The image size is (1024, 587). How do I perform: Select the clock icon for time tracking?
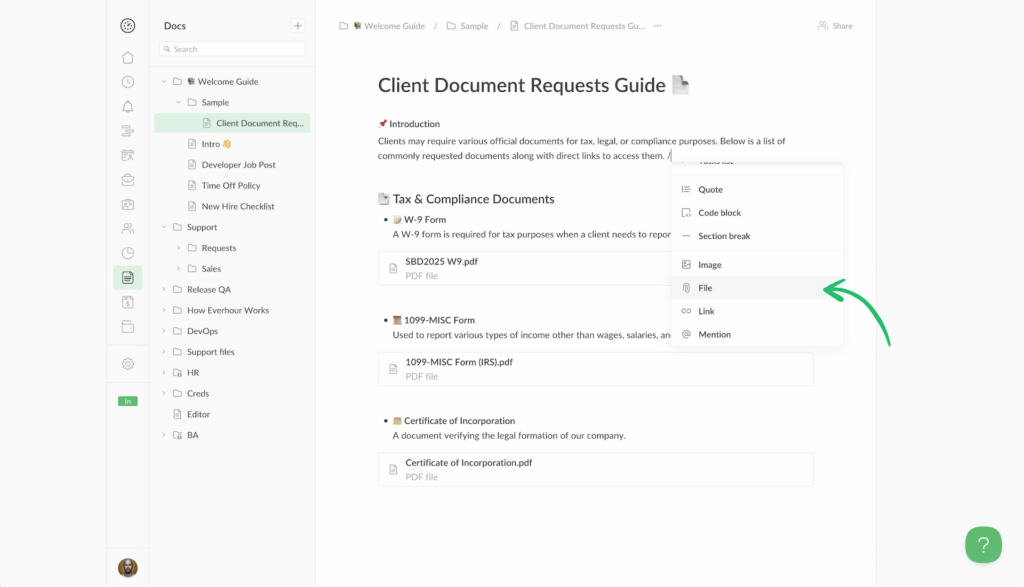[127, 82]
